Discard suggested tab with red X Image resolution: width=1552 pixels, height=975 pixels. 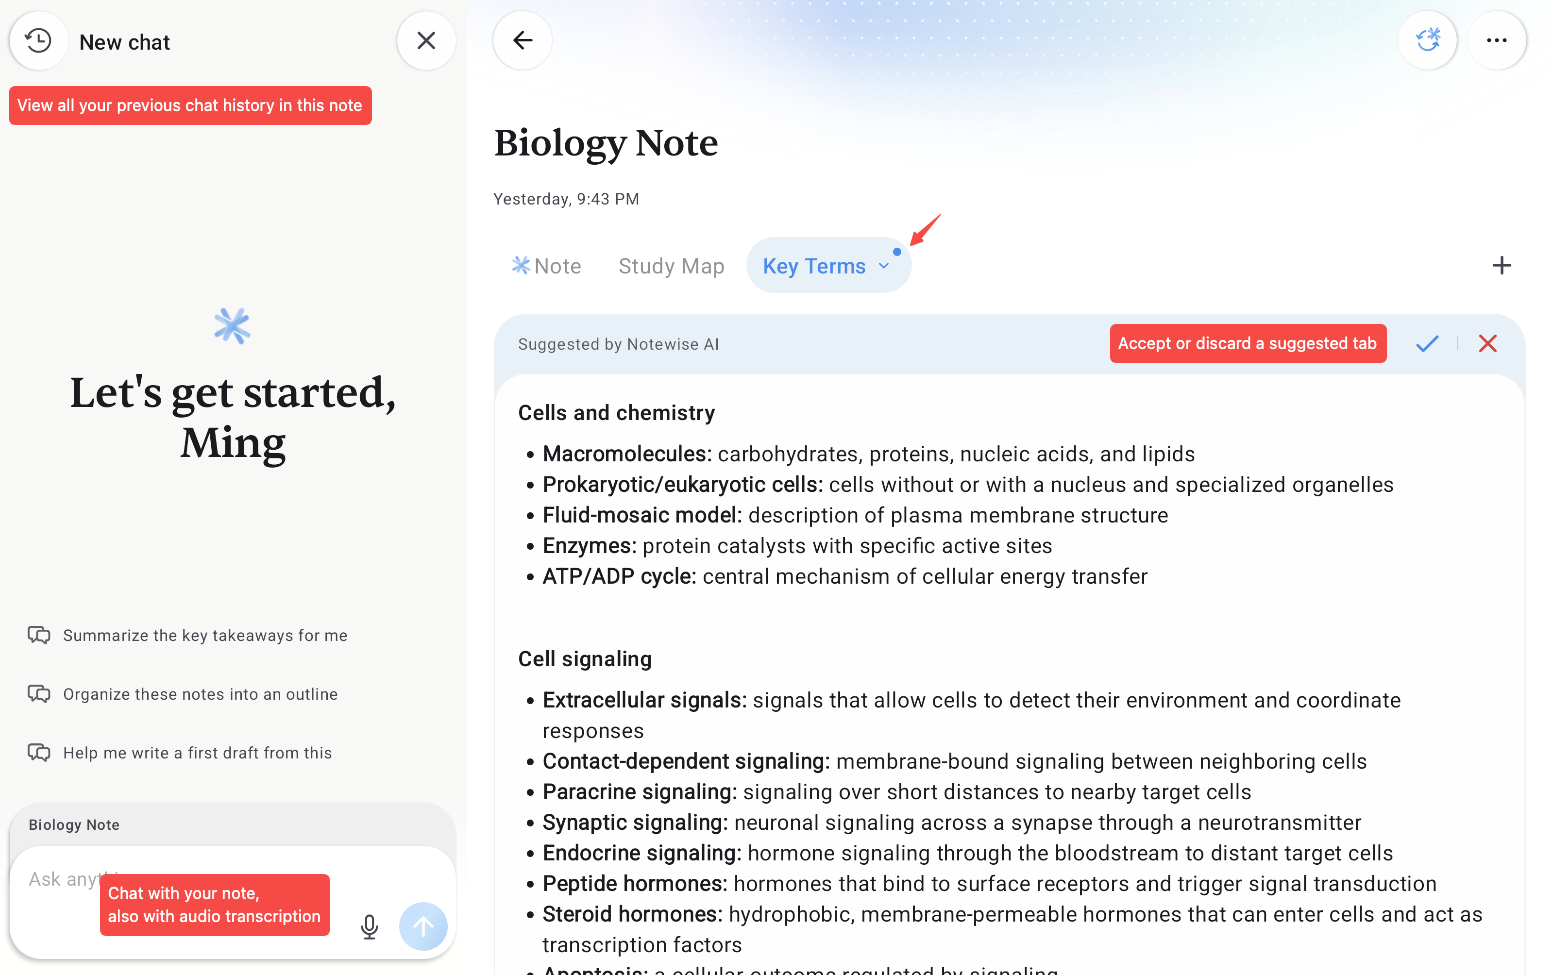pyautogui.click(x=1488, y=344)
